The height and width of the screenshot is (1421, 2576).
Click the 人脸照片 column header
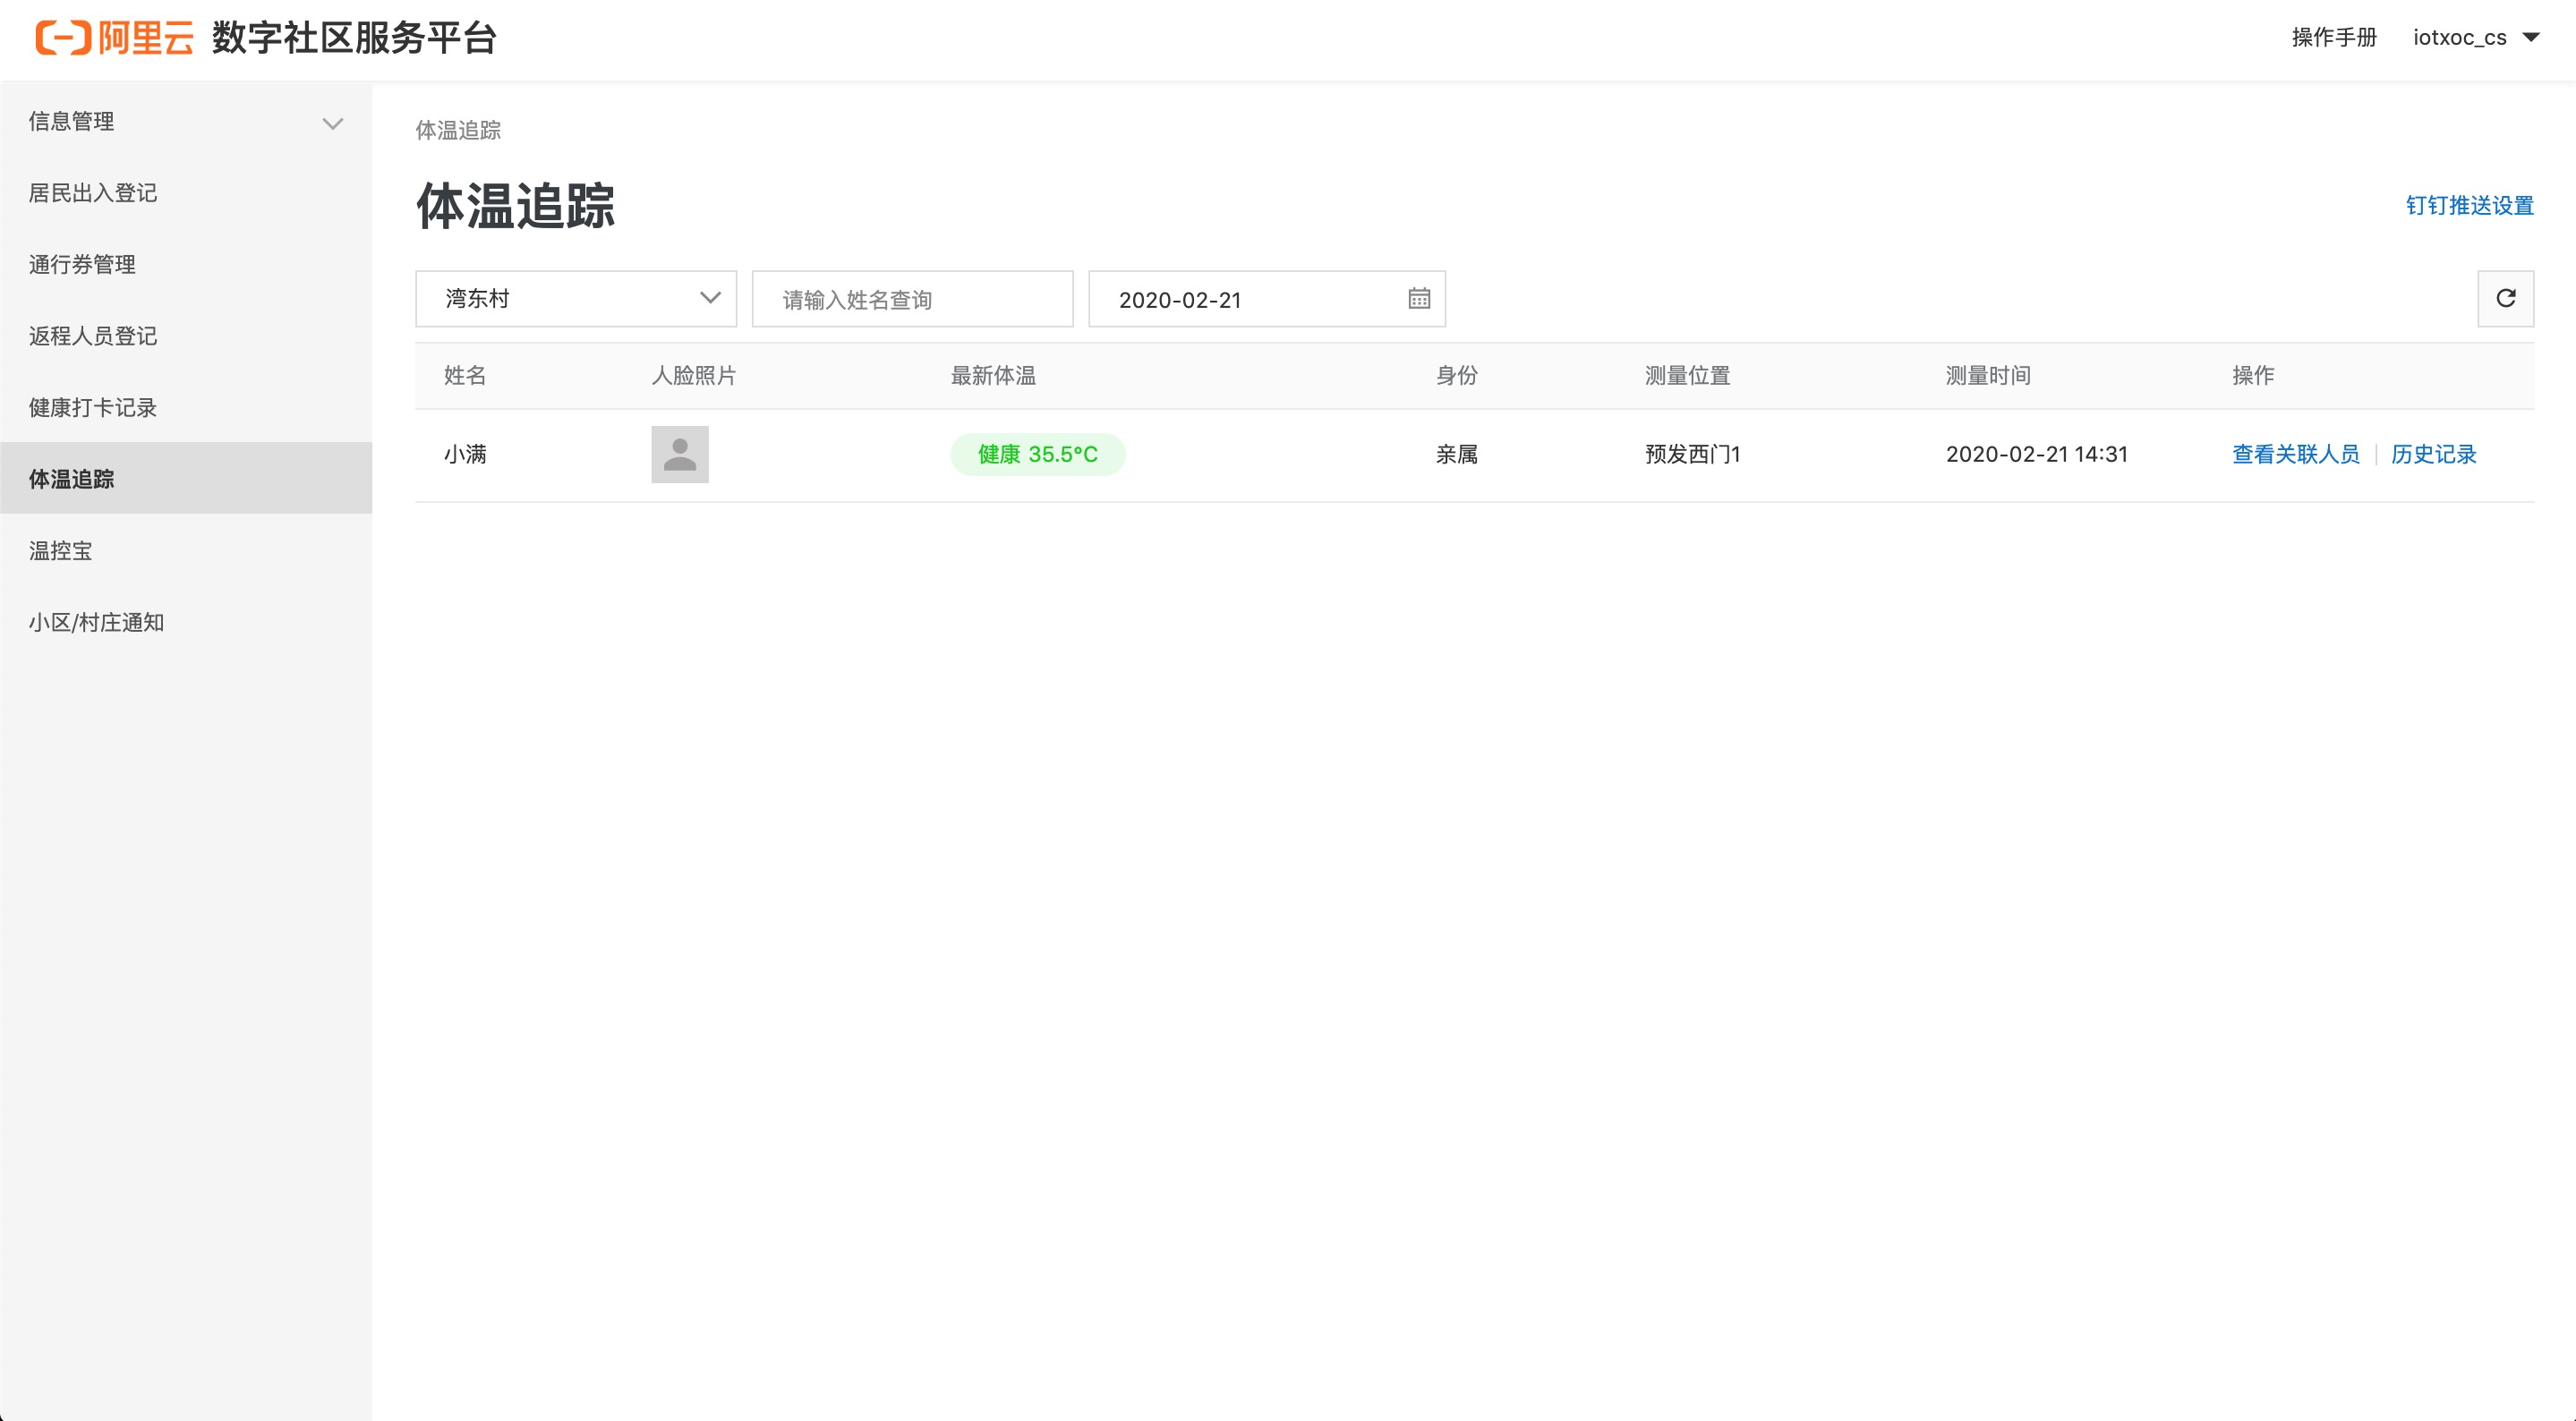pyautogui.click(x=693, y=376)
